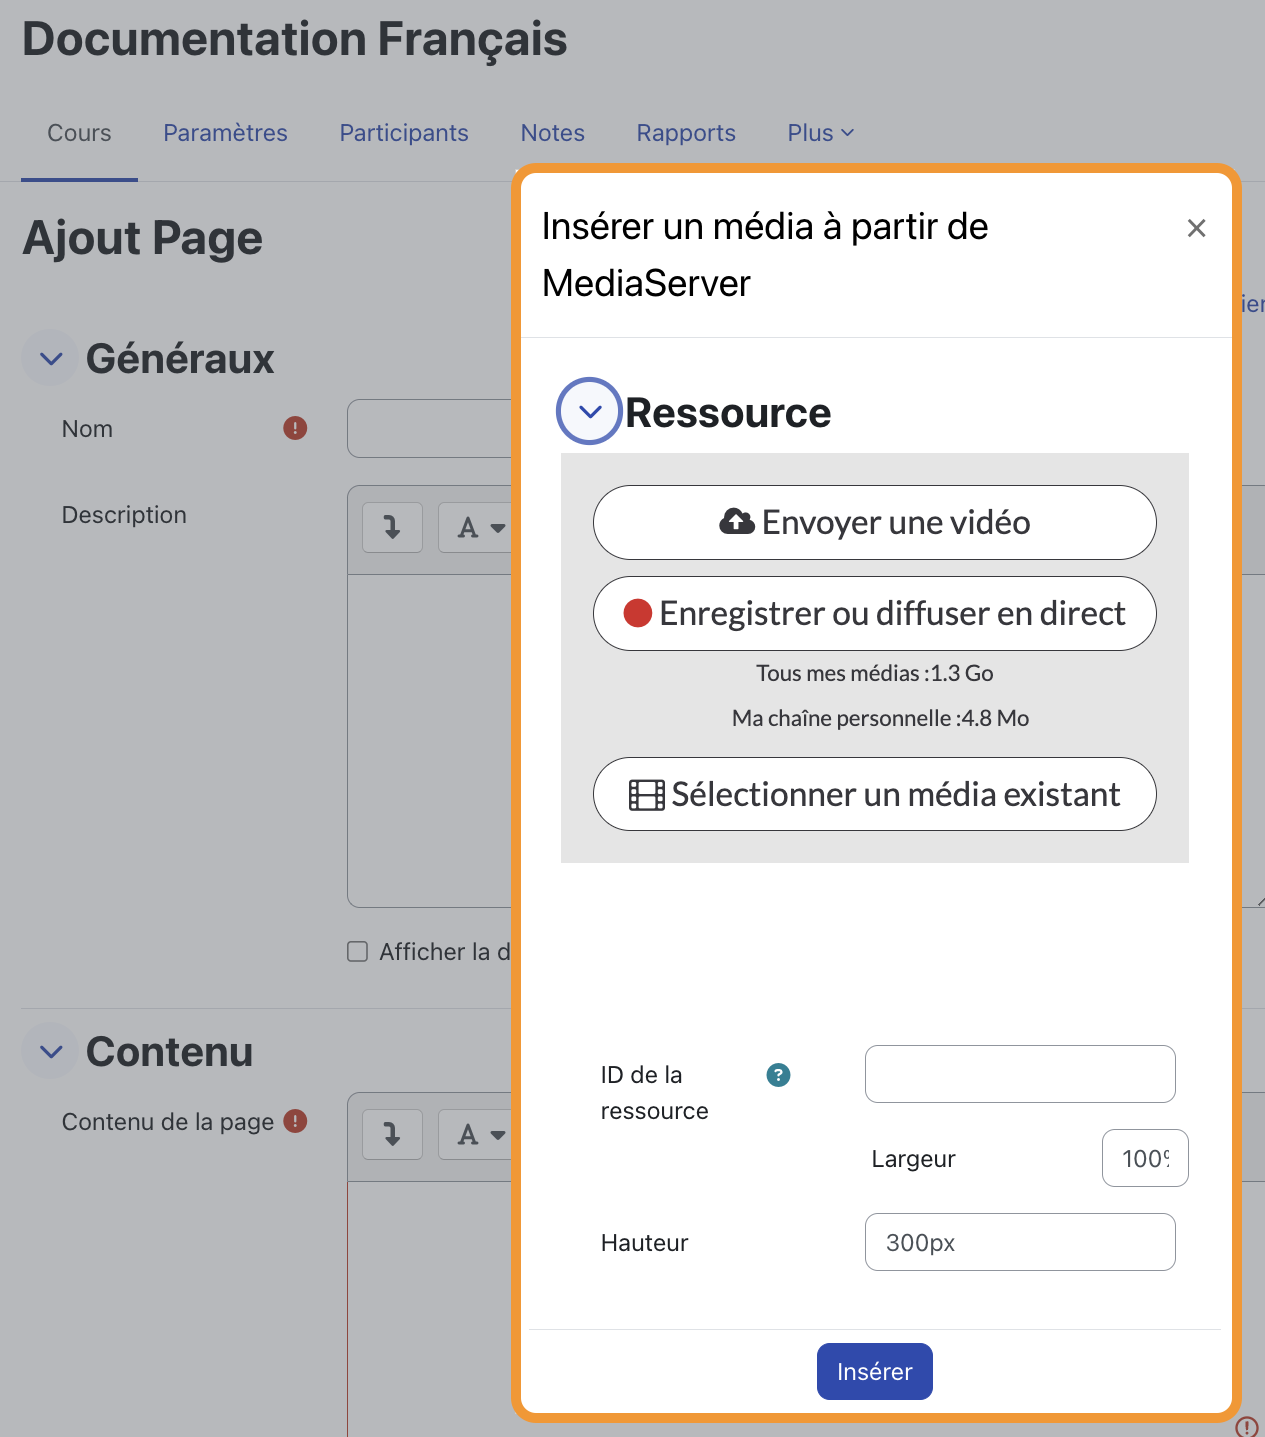Click the Envoyer une vidéo button

(x=875, y=522)
